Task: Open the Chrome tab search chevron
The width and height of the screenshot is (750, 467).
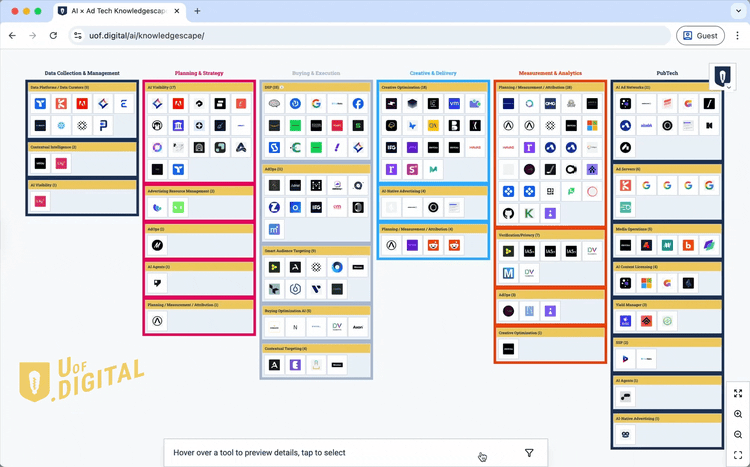Action: click(x=738, y=11)
